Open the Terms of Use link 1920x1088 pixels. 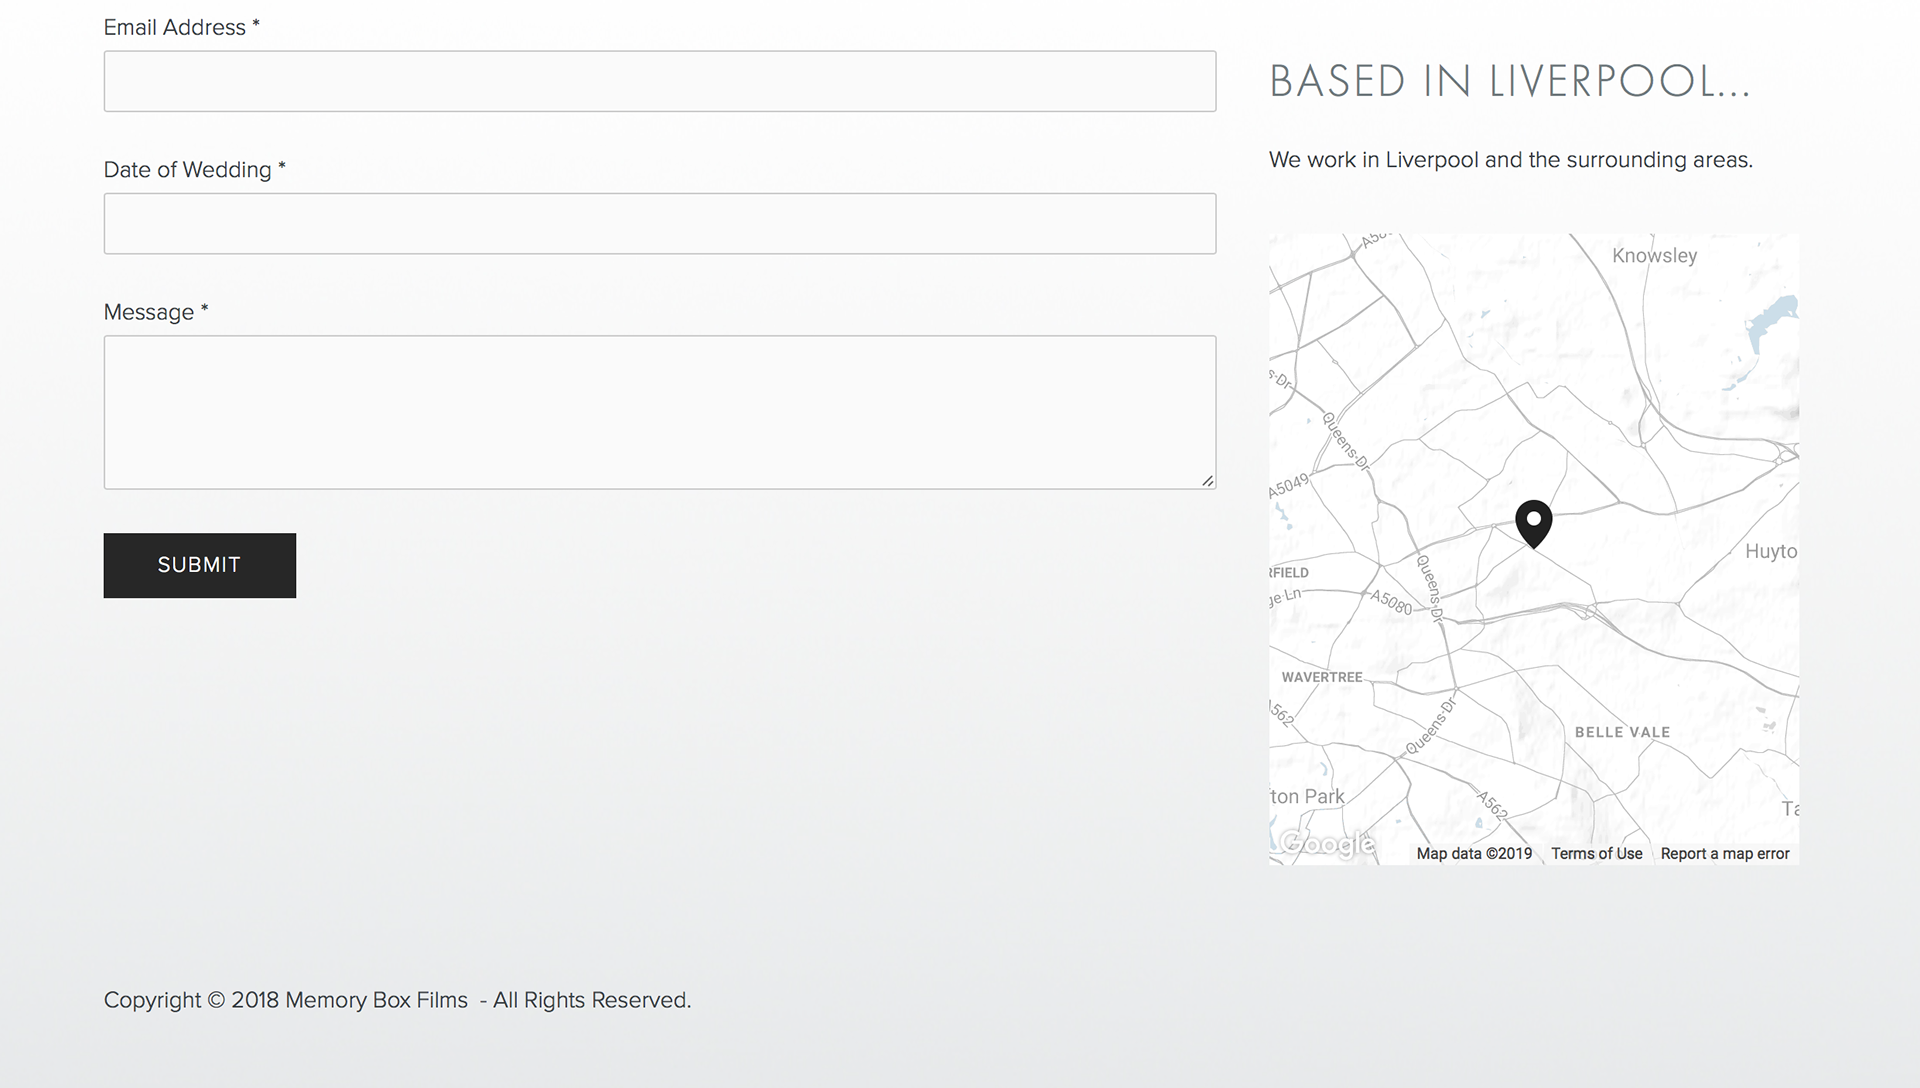[x=1596, y=854]
